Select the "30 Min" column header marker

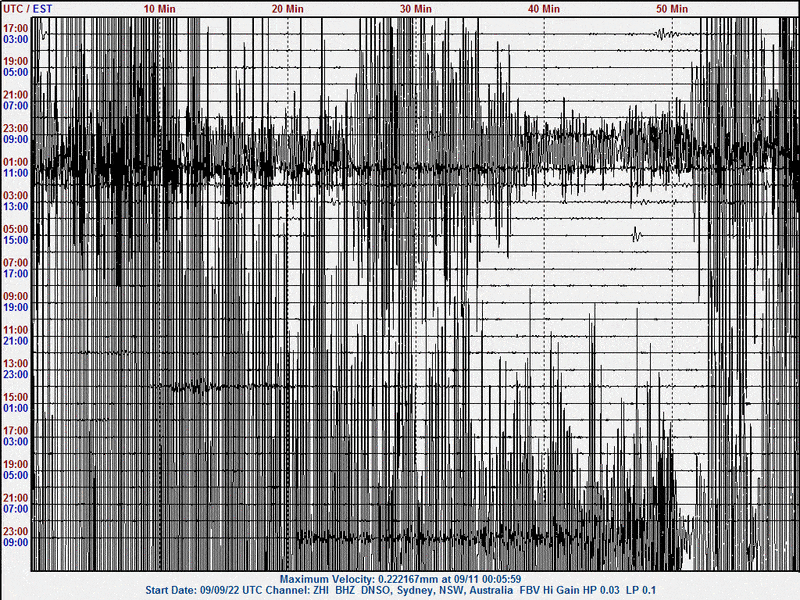[x=416, y=8]
